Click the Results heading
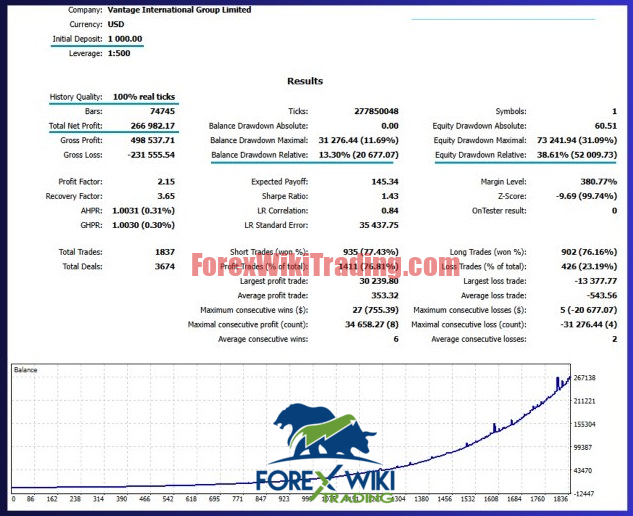This screenshot has height=516, width=633. 305,81
